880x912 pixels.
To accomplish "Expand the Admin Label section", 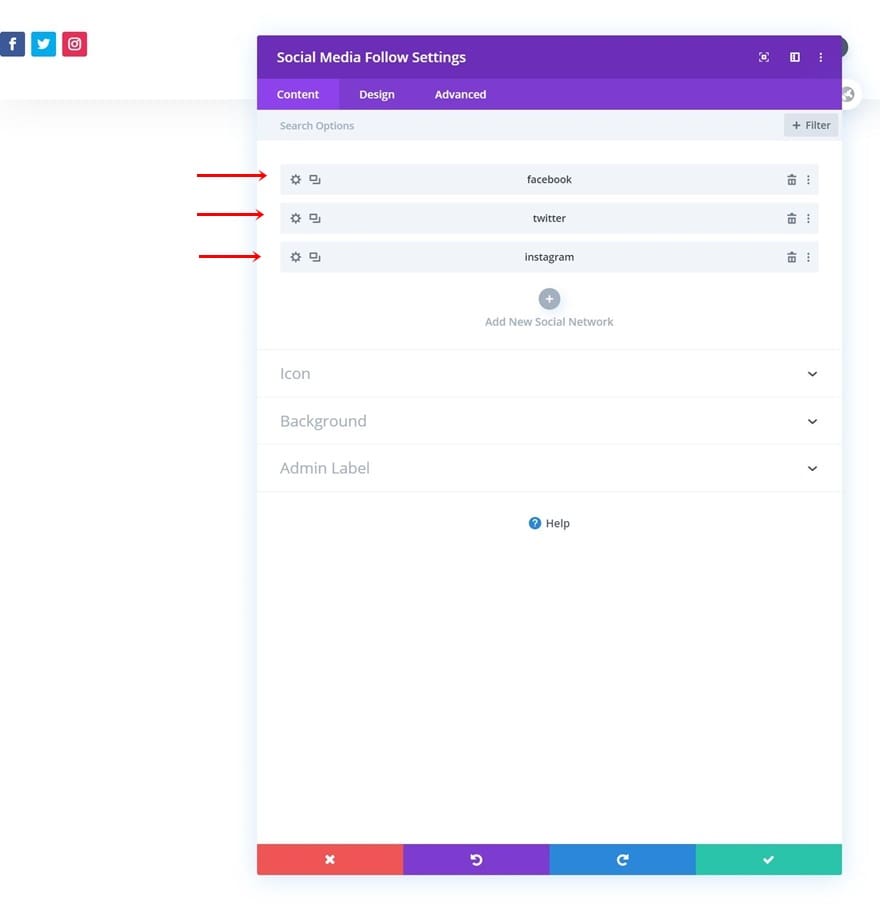I will tap(549, 468).
